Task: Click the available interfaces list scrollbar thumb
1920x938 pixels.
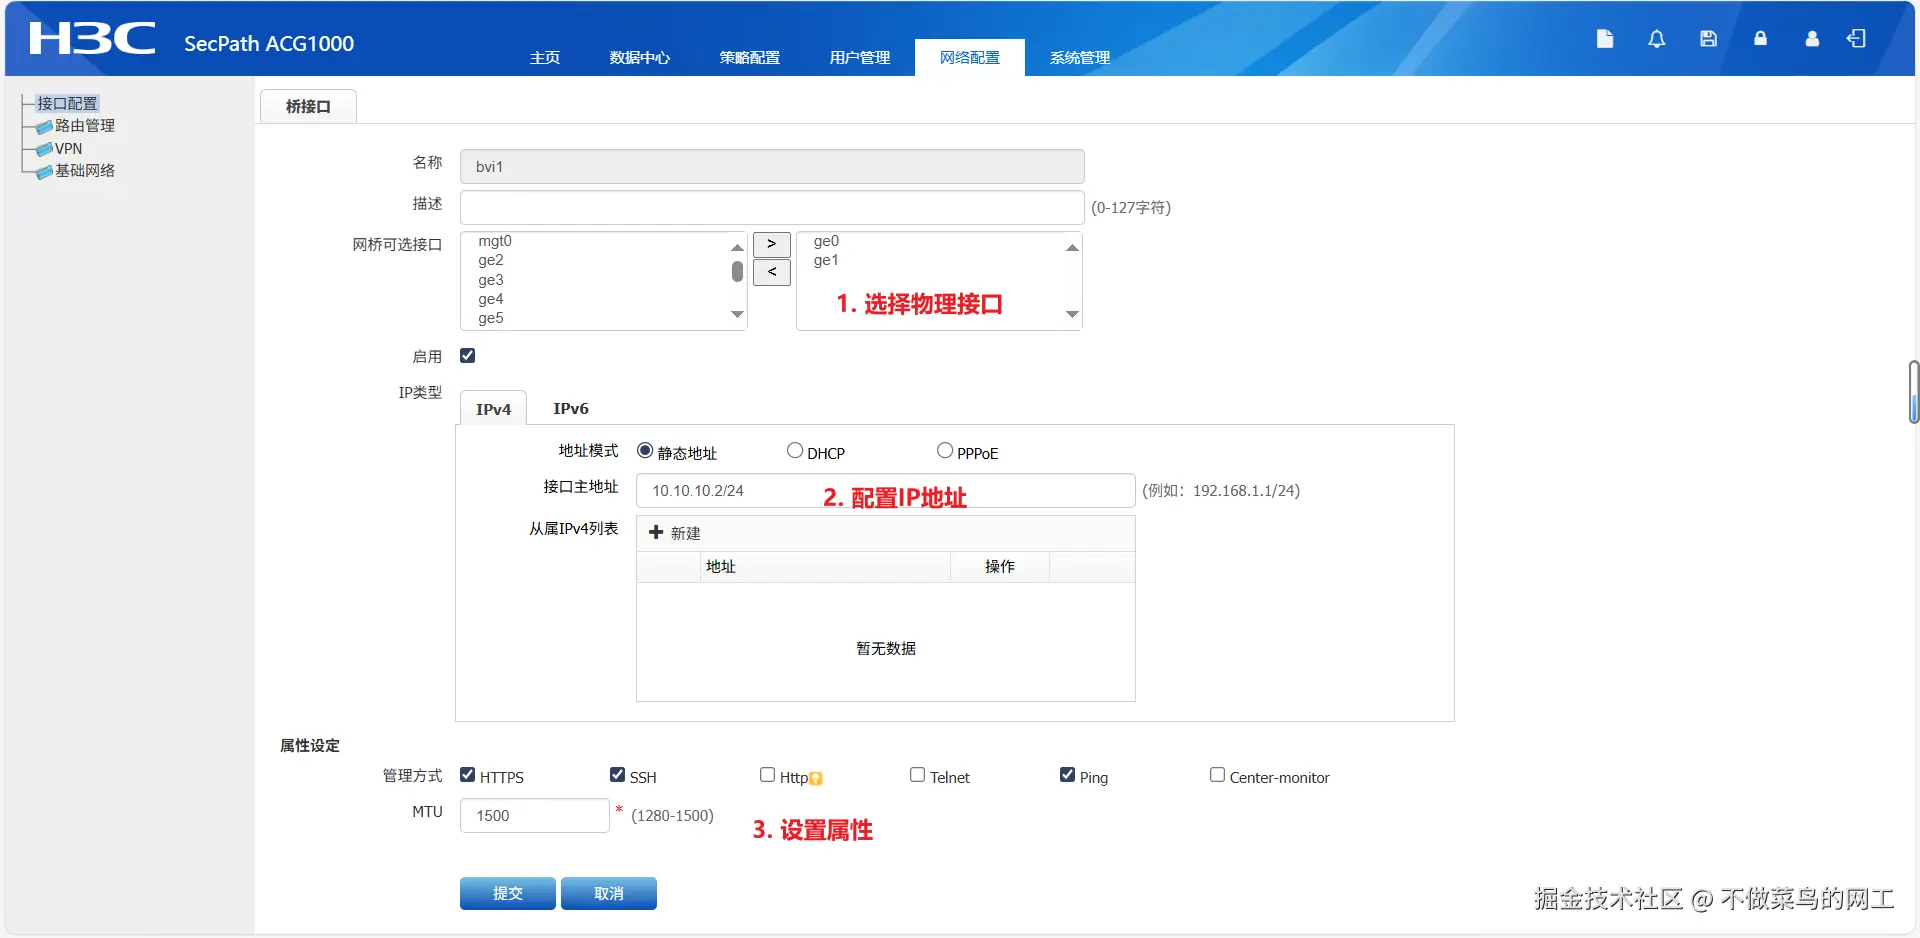Action: coord(737,271)
